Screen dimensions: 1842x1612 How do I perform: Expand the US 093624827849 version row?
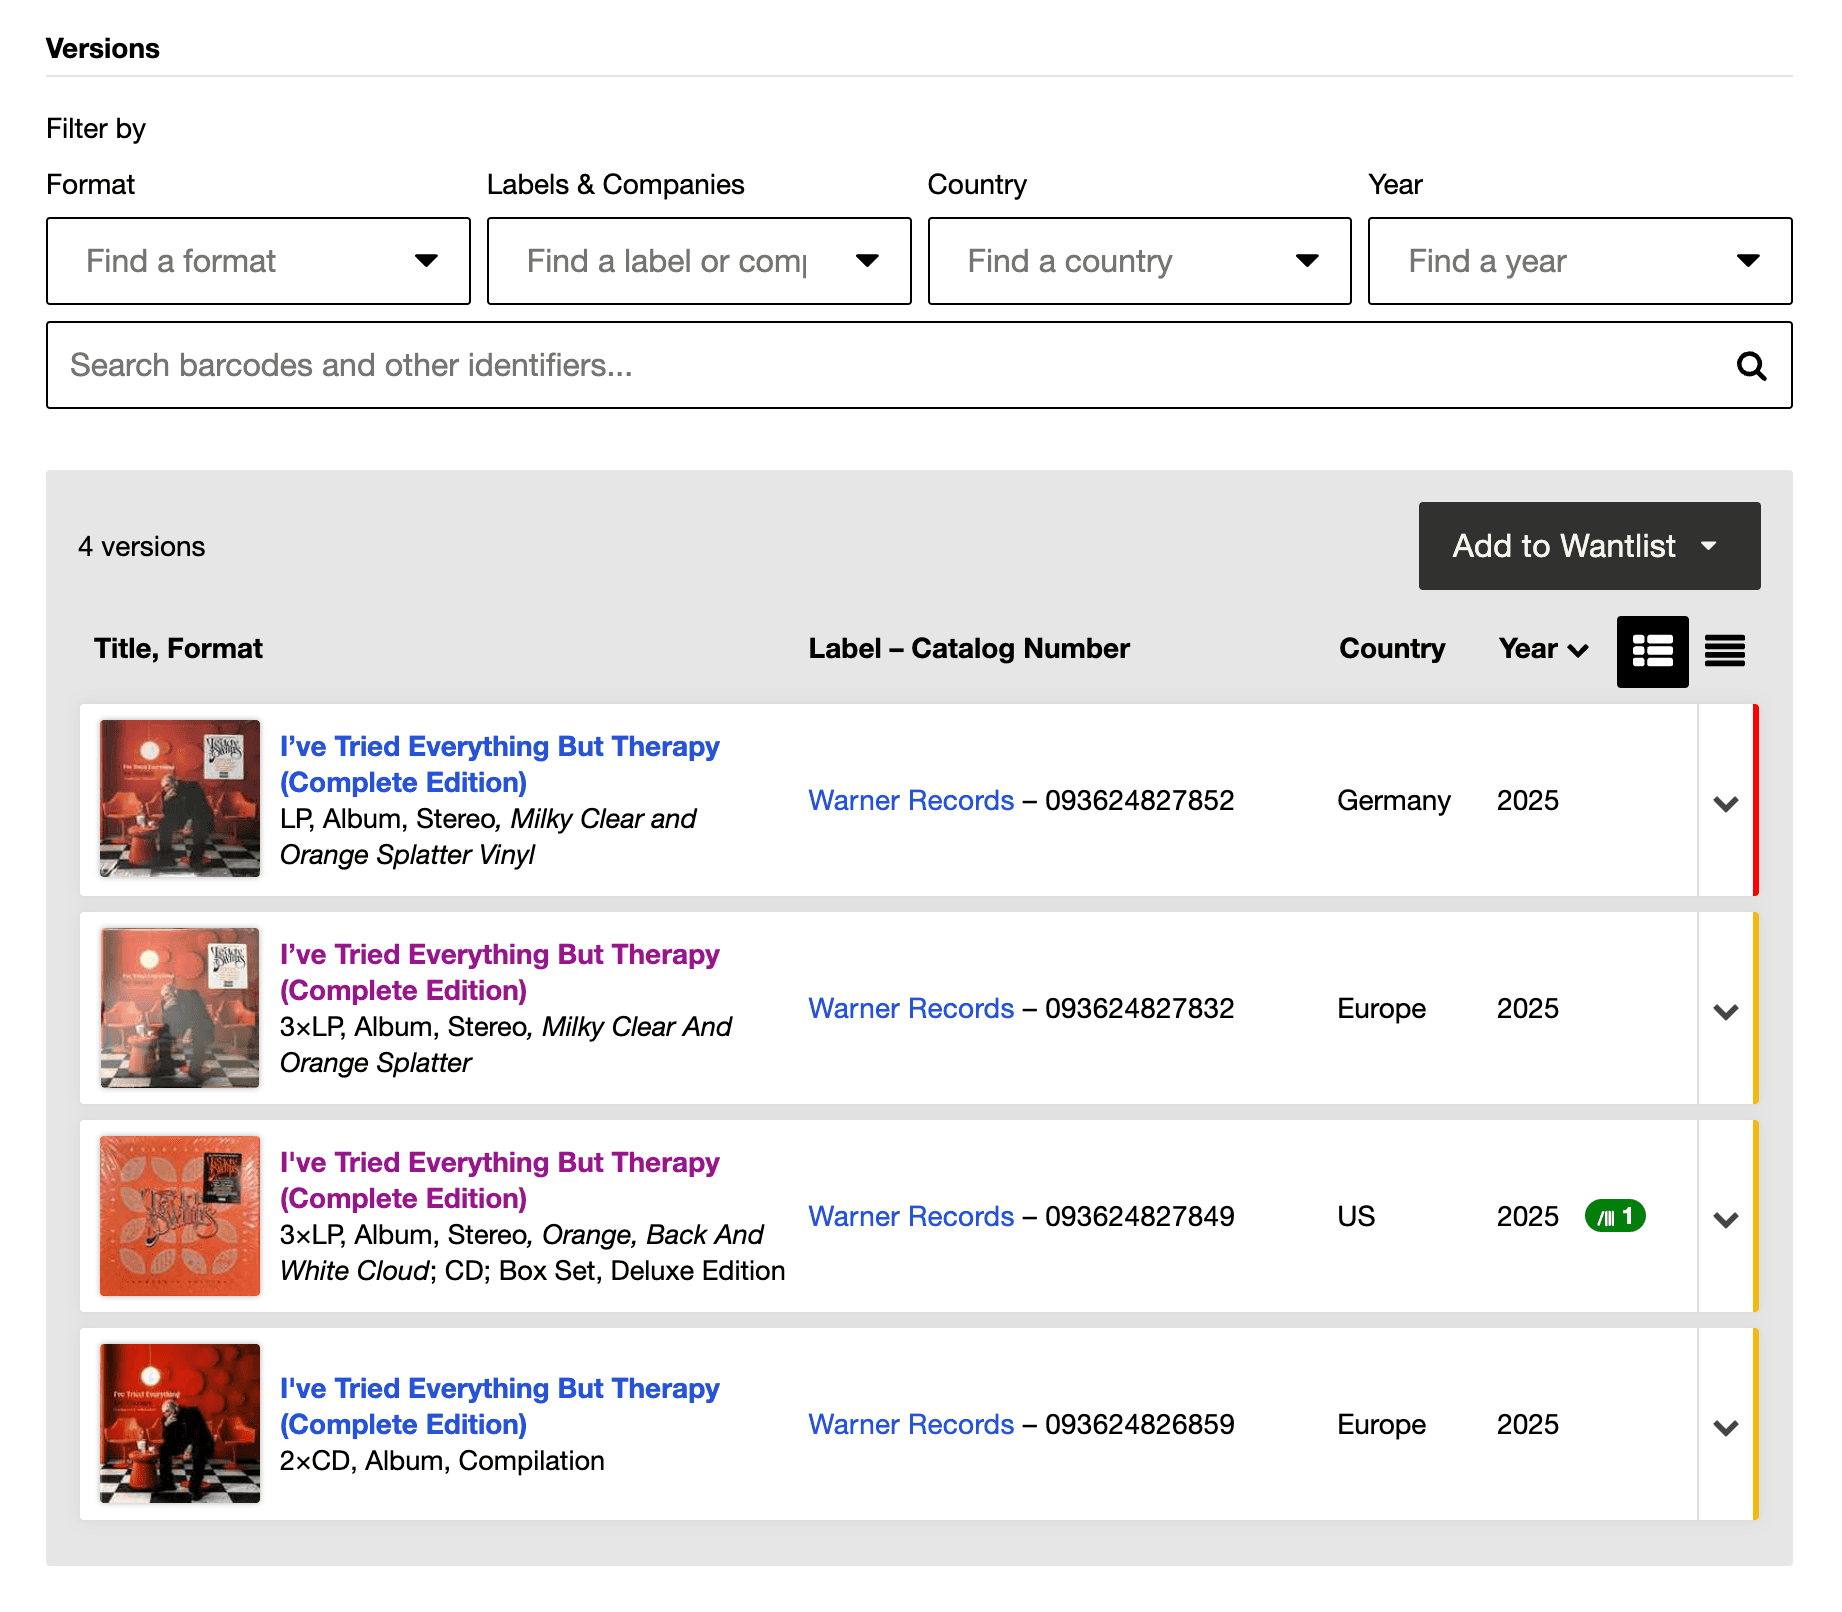pyautogui.click(x=1726, y=1219)
